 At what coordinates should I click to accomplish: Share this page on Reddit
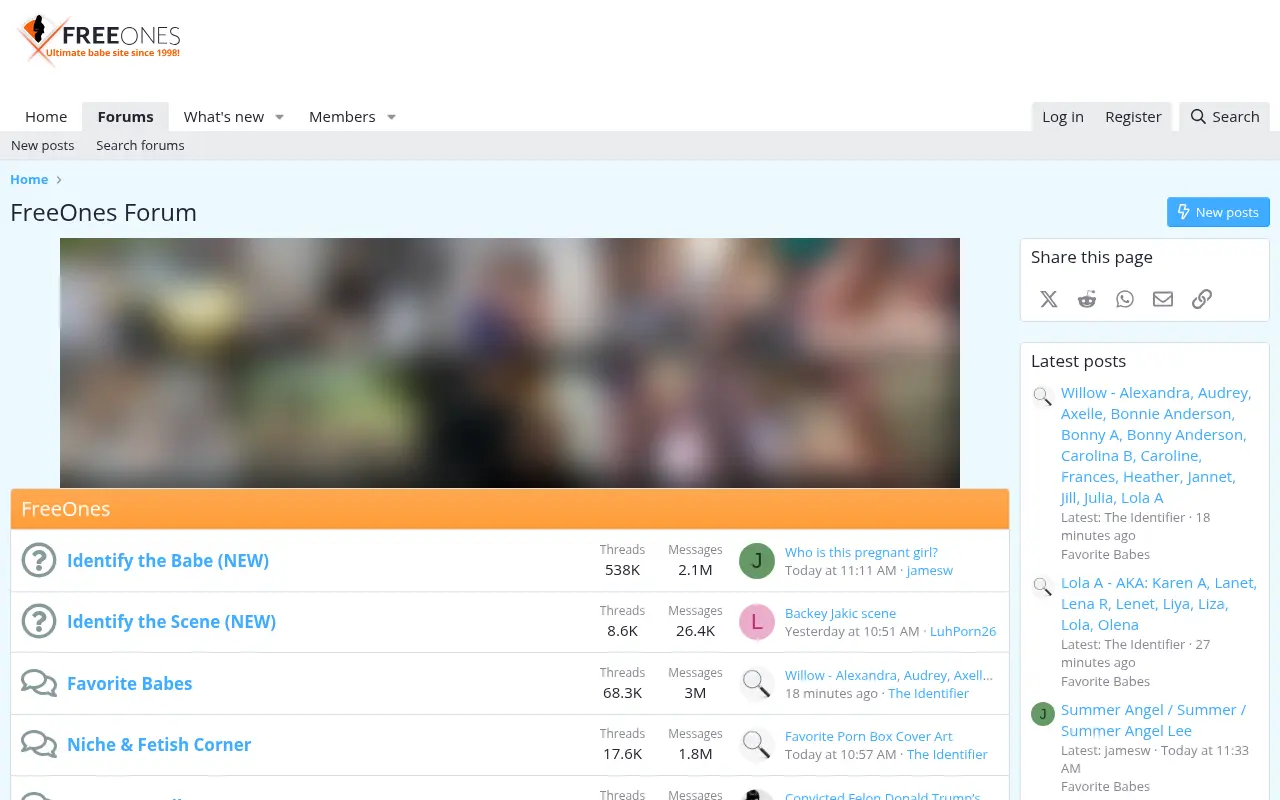(1087, 299)
